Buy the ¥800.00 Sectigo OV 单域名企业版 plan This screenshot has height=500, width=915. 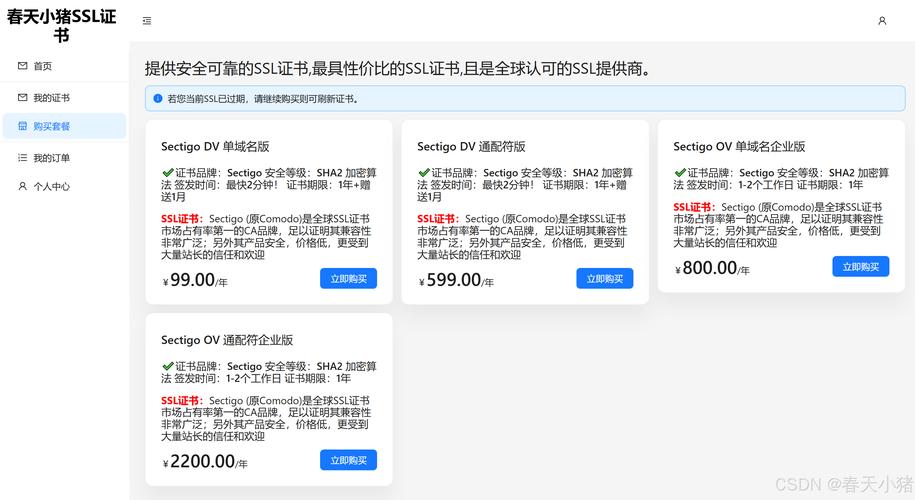pyautogui.click(x=861, y=267)
